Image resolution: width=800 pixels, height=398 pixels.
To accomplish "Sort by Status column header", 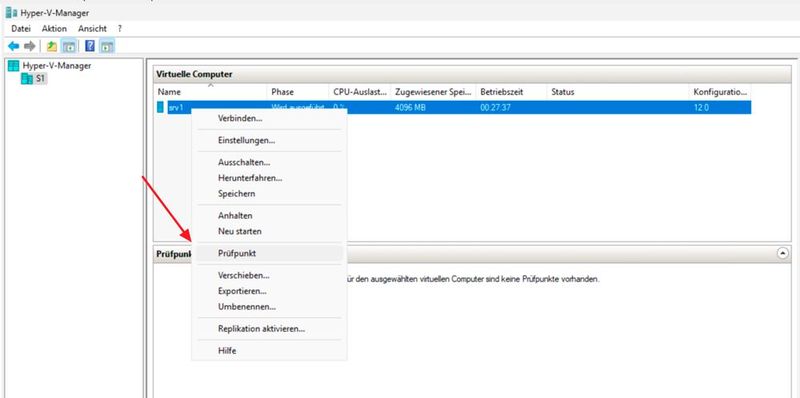I will (x=618, y=92).
